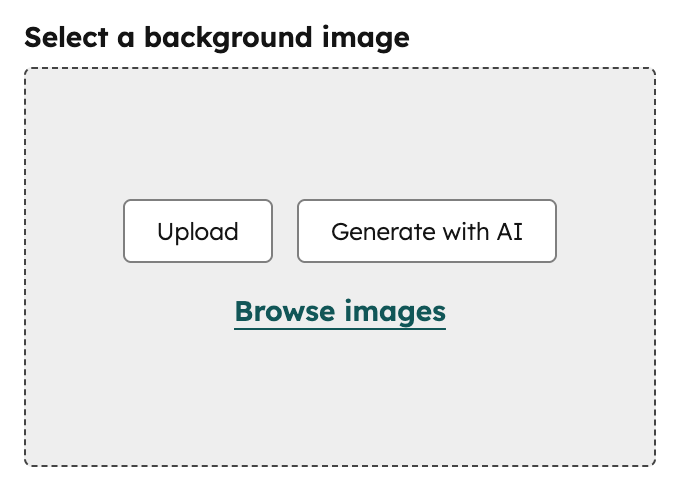Click the Upload button

[x=198, y=232]
